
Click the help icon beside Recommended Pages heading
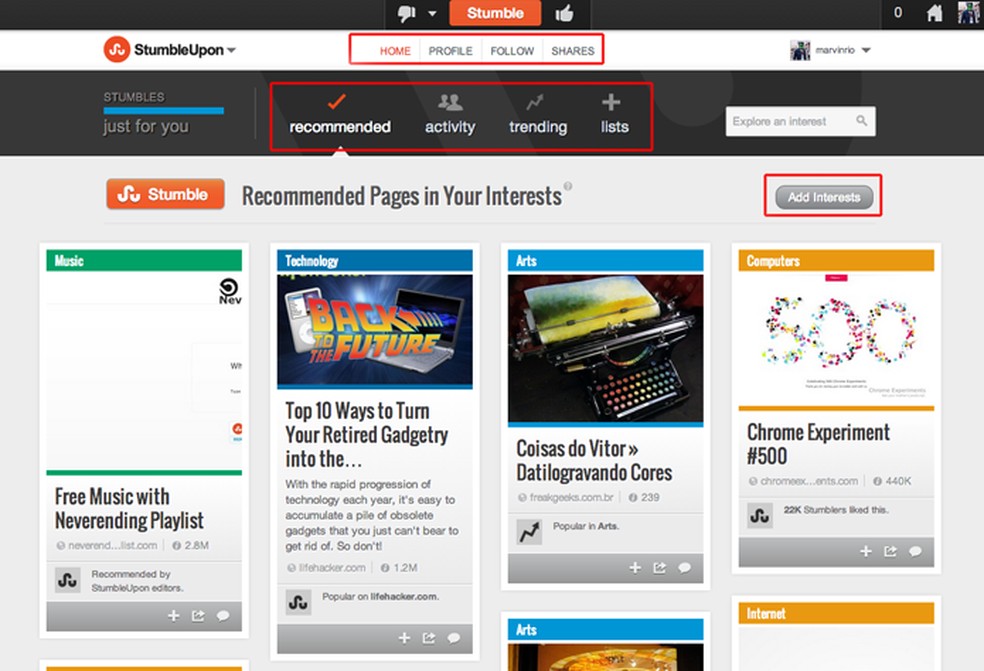click(567, 186)
